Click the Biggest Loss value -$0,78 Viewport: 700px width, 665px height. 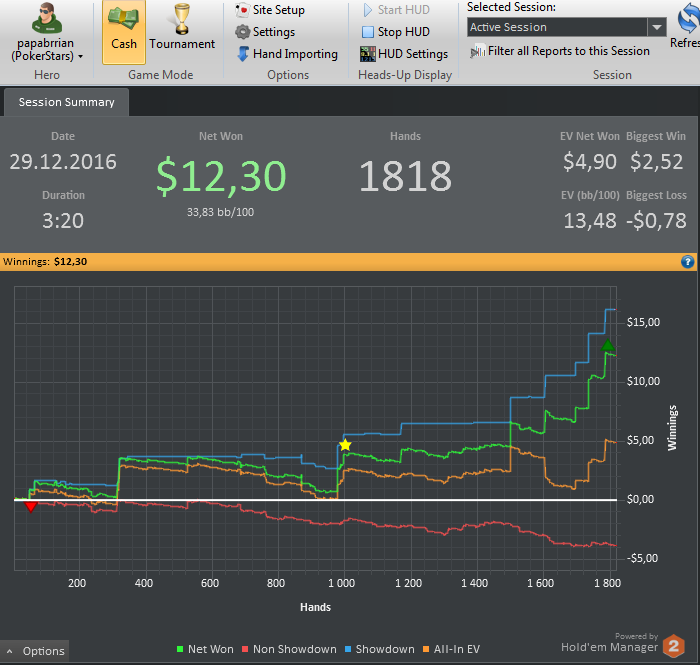(656, 221)
